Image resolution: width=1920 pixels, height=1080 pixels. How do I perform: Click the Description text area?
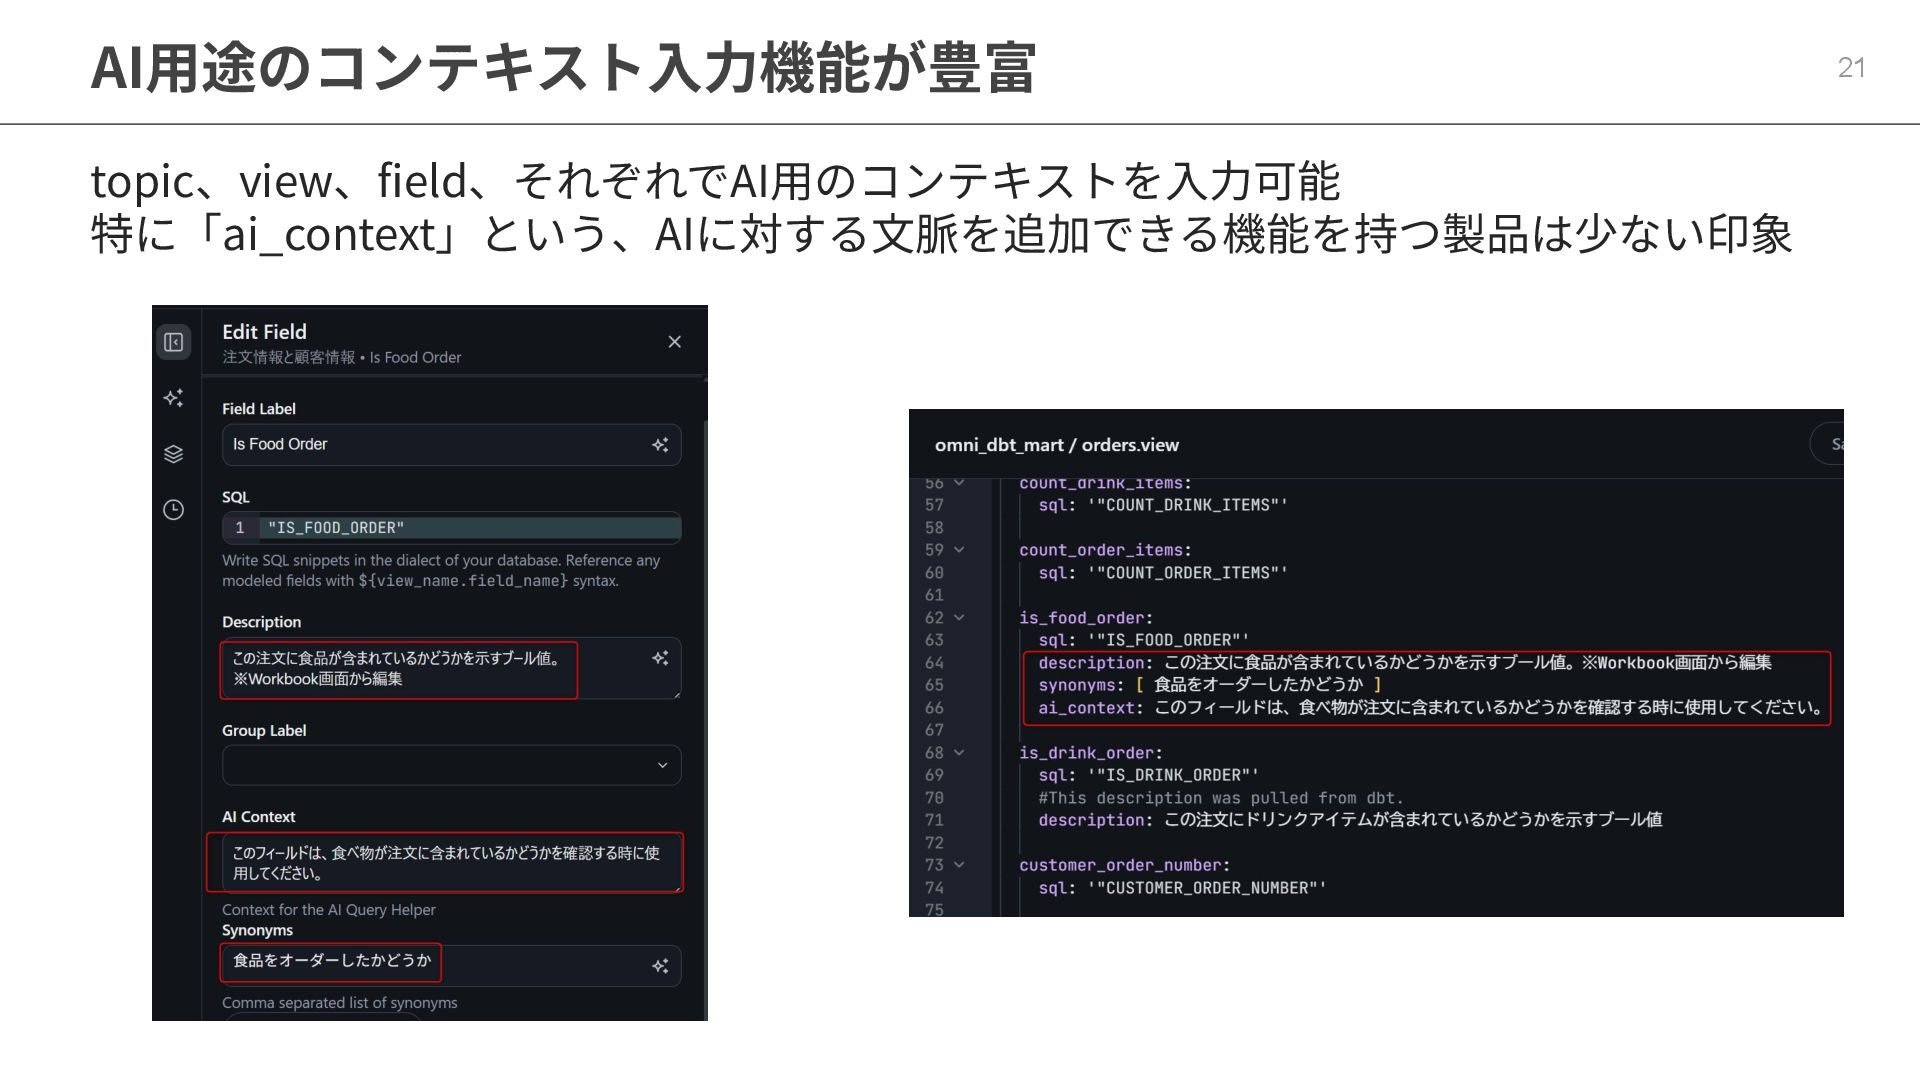point(400,669)
